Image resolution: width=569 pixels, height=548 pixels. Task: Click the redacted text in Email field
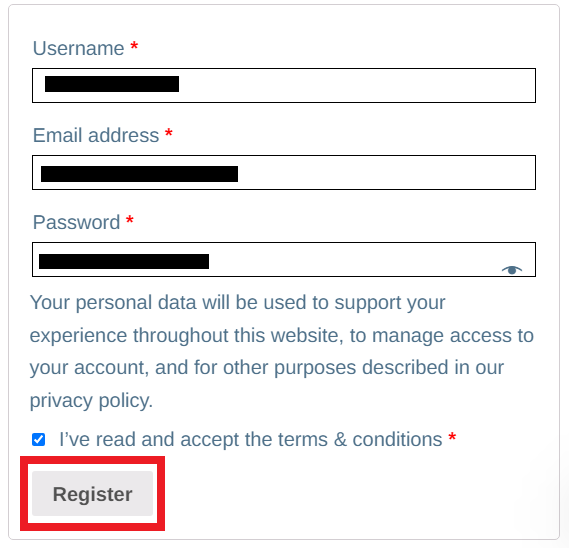[139, 174]
